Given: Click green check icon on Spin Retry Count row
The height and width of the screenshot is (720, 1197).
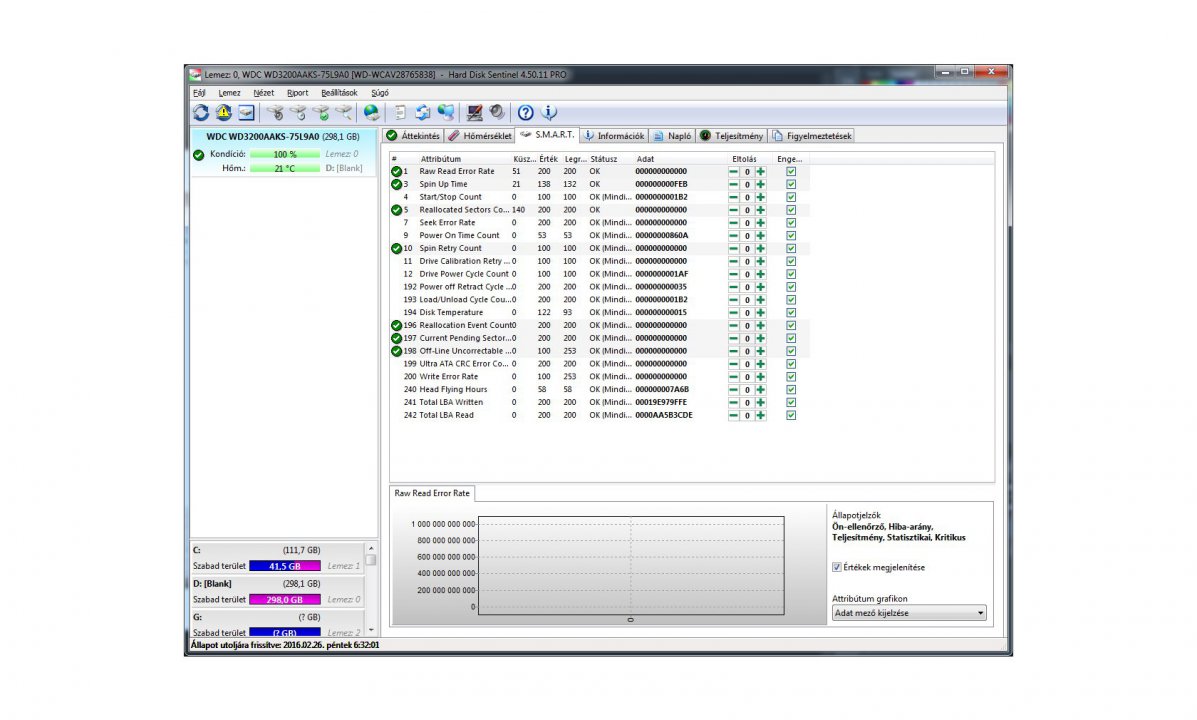Looking at the screenshot, I should 396,248.
